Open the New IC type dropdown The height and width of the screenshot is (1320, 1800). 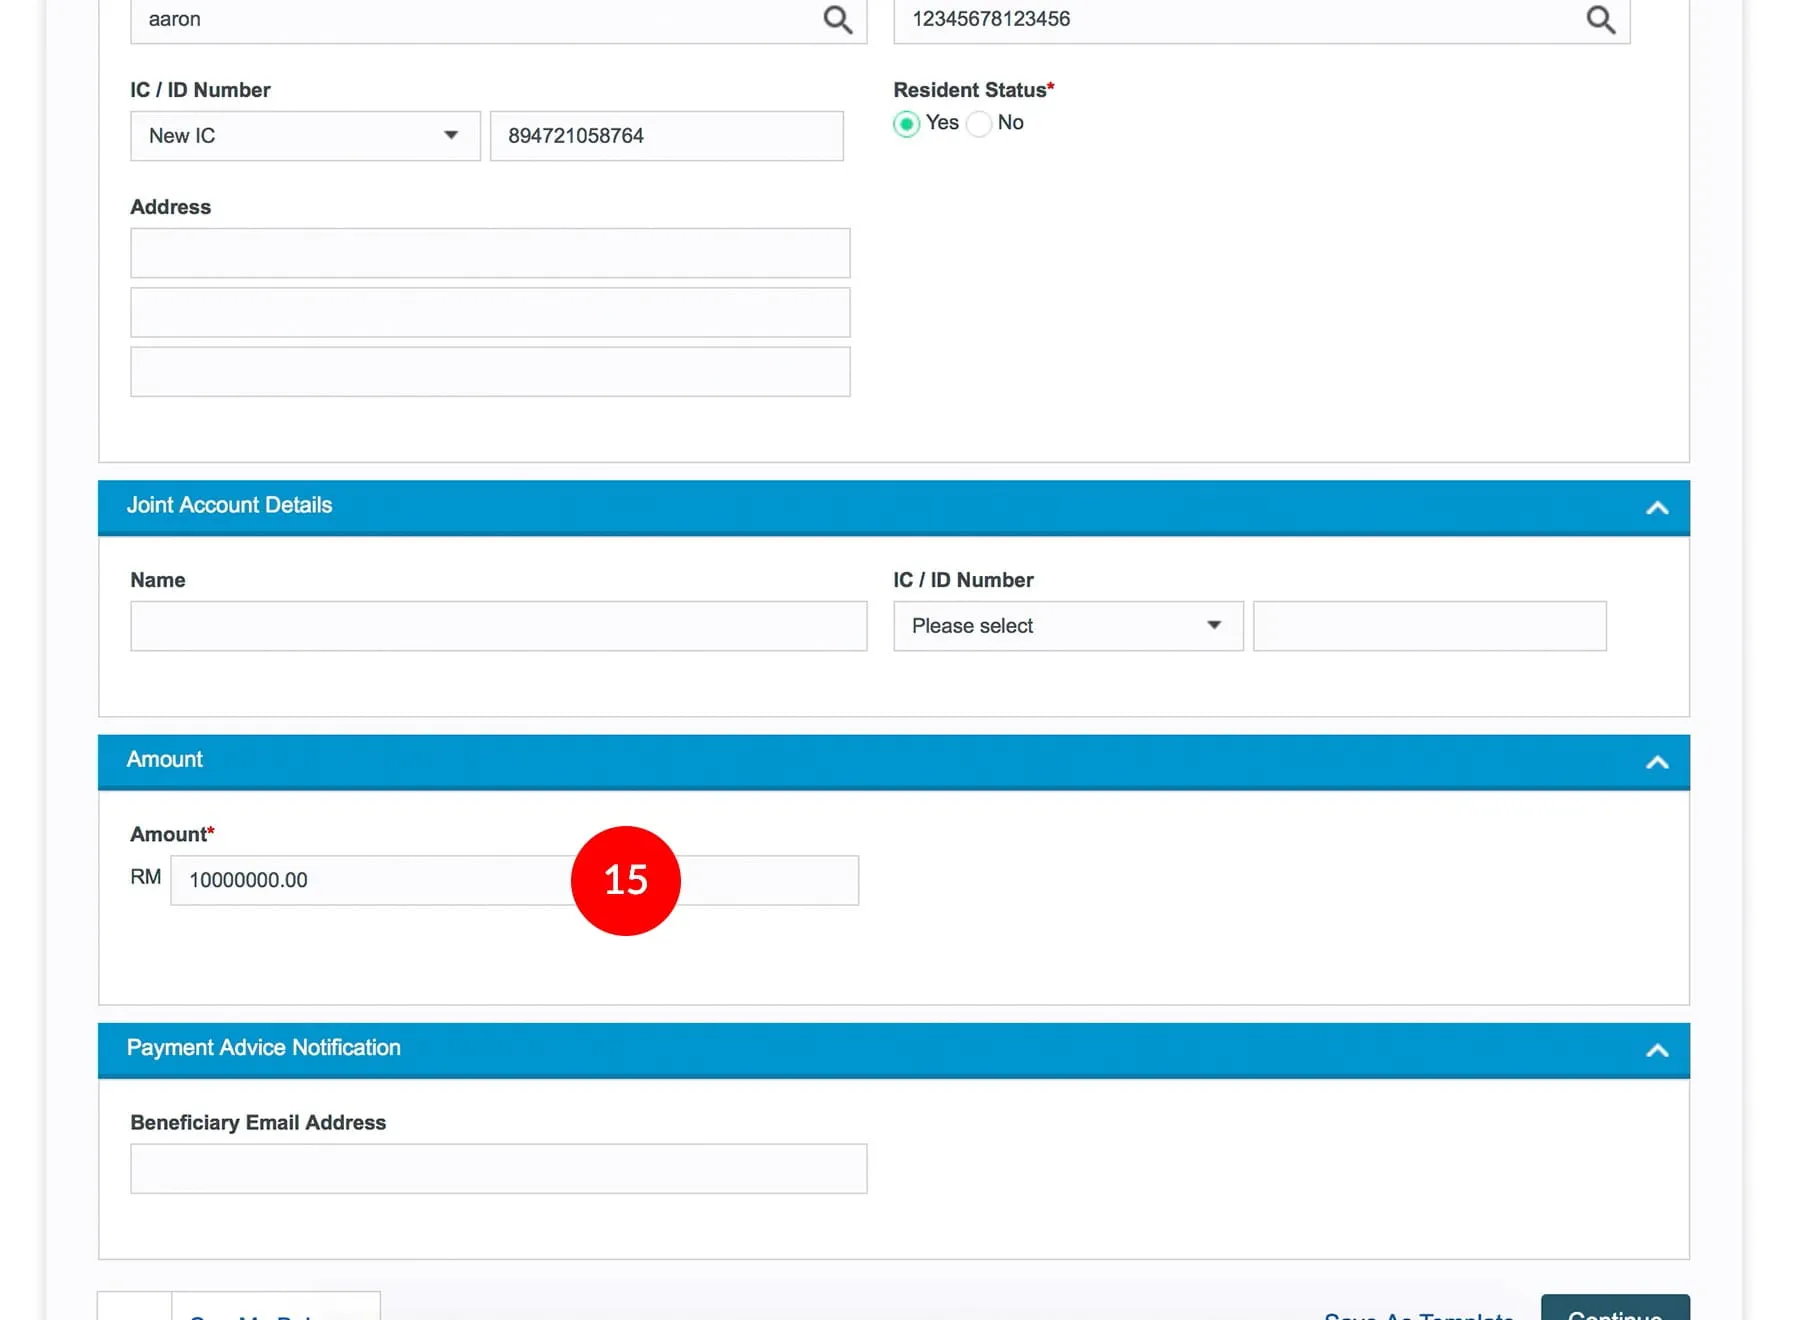305,136
